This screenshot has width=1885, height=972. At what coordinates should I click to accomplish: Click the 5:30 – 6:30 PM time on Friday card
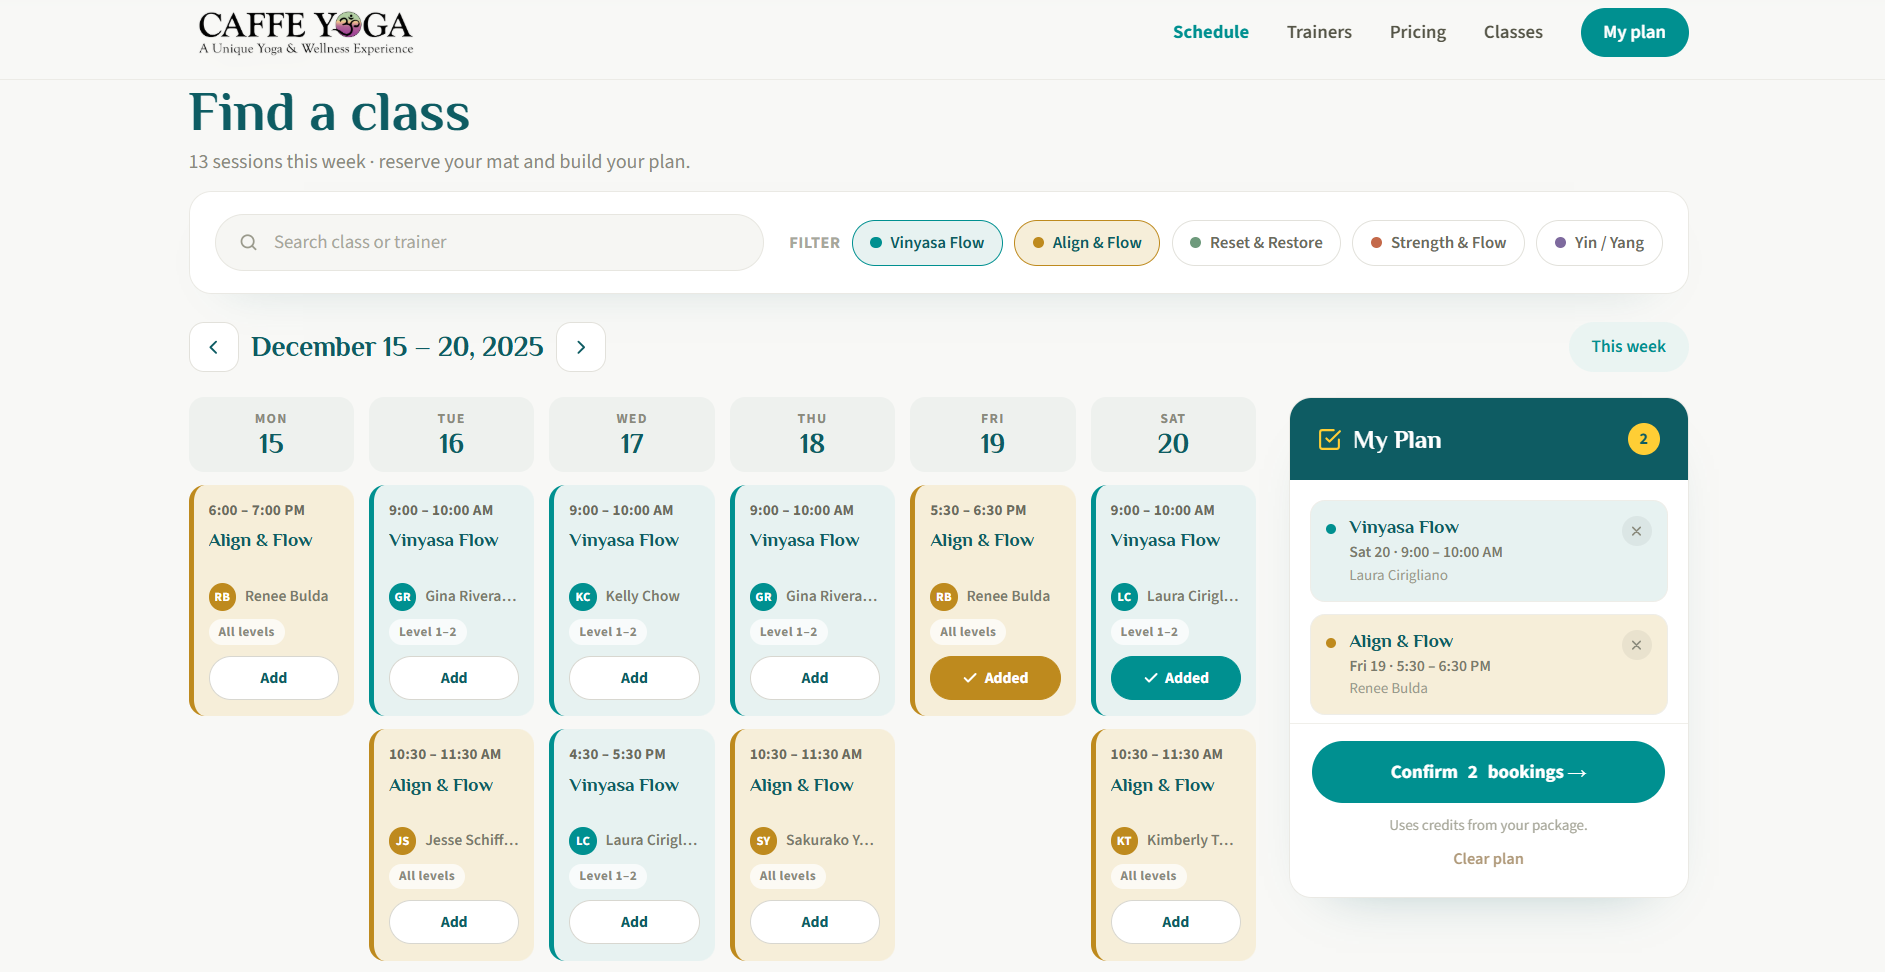click(978, 510)
